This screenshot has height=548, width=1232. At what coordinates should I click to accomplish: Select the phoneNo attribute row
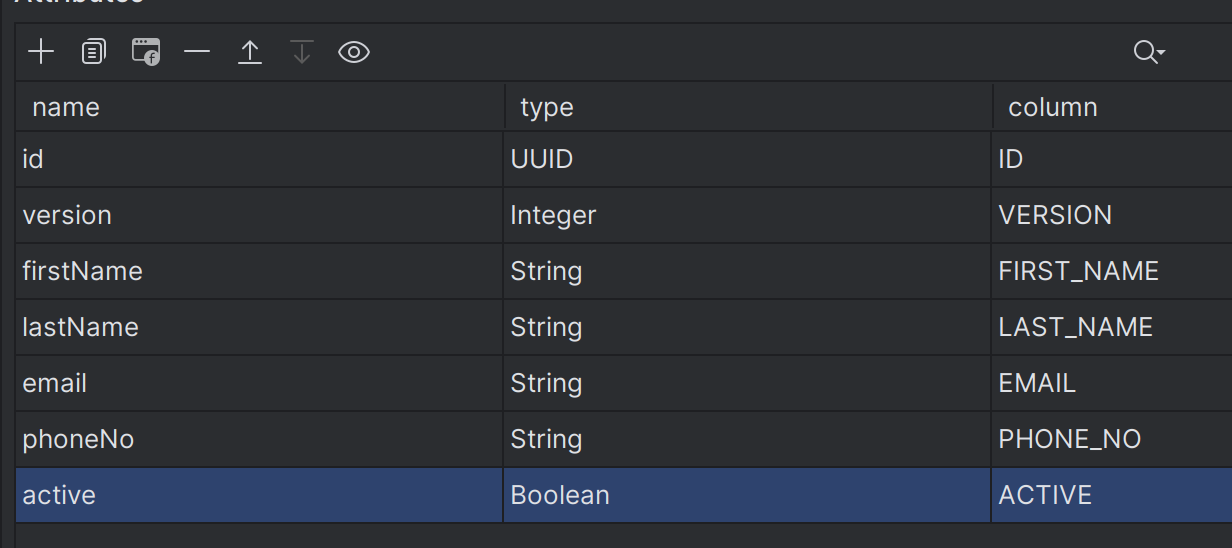(624, 439)
